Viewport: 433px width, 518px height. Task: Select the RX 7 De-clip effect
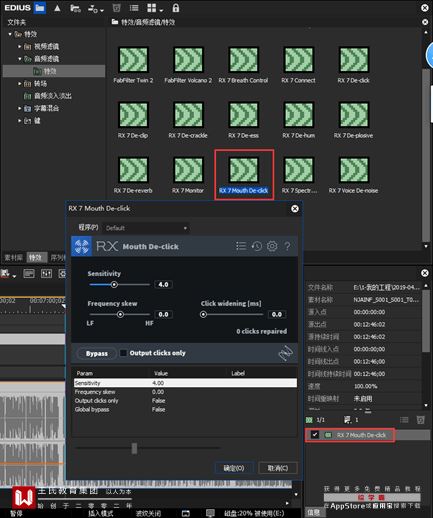[133, 120]
